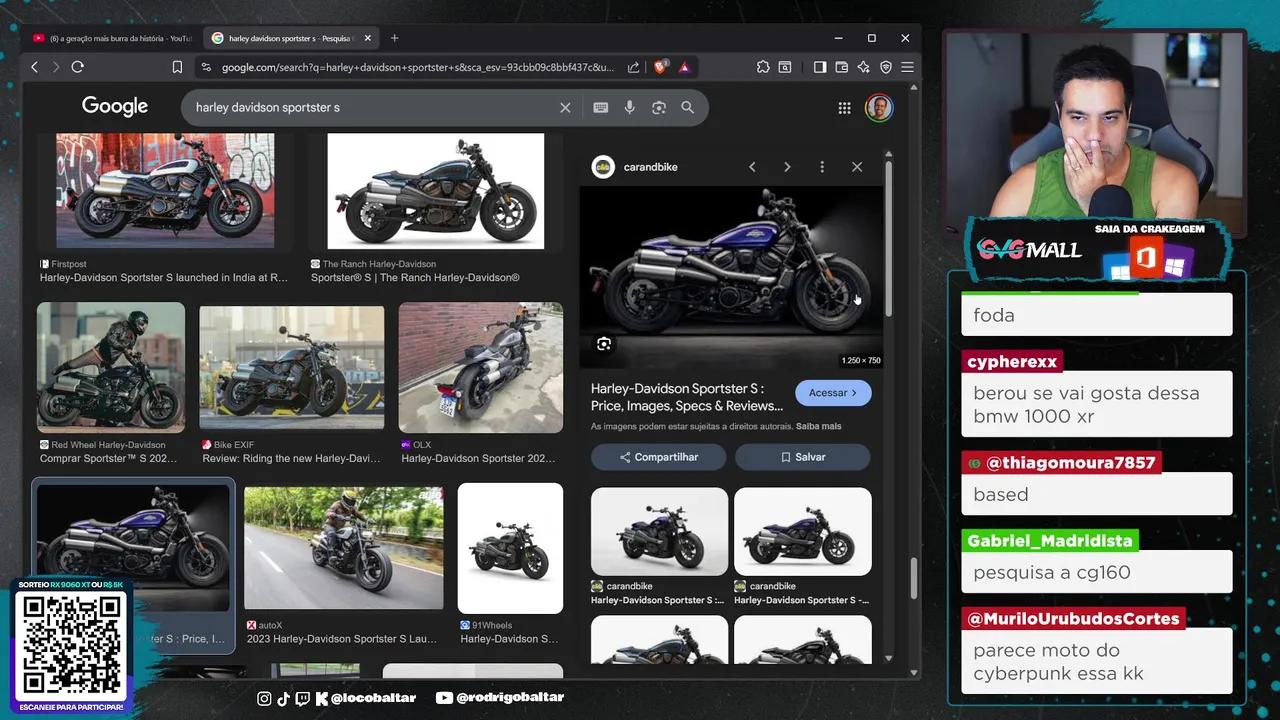
Task: Click the Google logo
Action: [115, 106]
